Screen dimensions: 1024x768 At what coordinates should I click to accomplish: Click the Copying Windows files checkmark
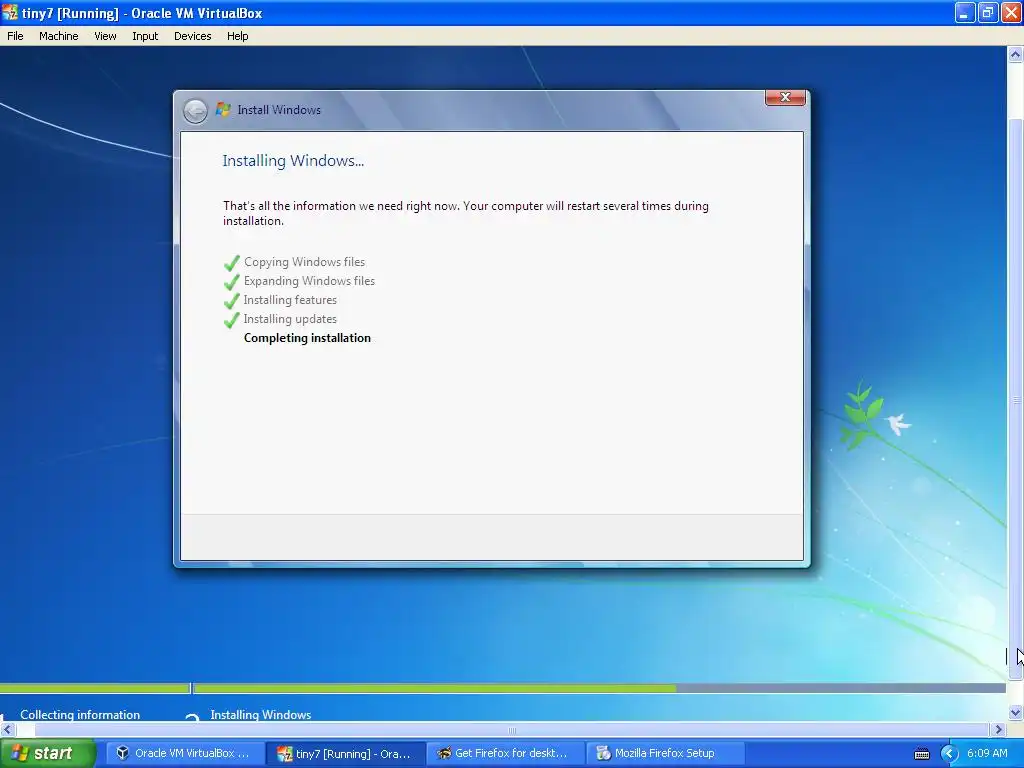pos(231,263)
